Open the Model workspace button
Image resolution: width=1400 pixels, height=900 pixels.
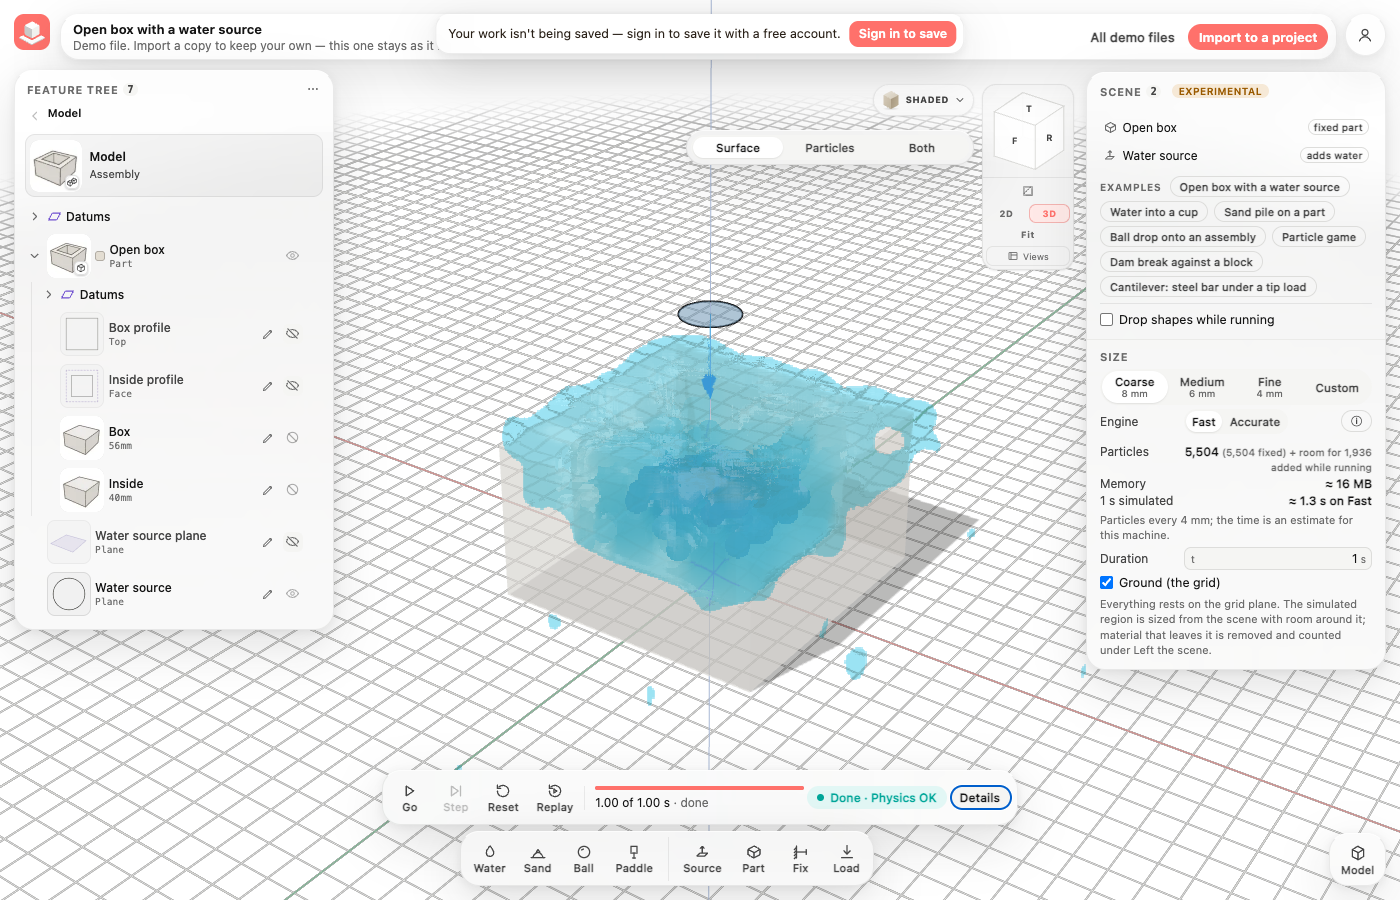click(x=1357, y=860)
